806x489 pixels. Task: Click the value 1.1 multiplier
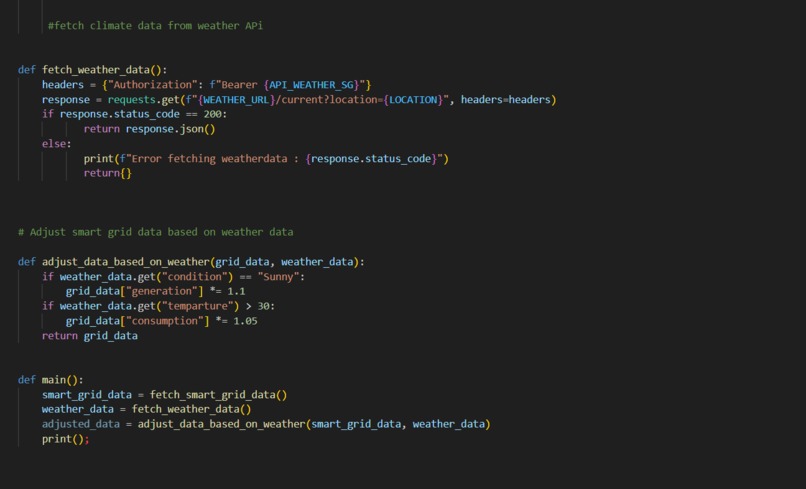pos(236,292)
